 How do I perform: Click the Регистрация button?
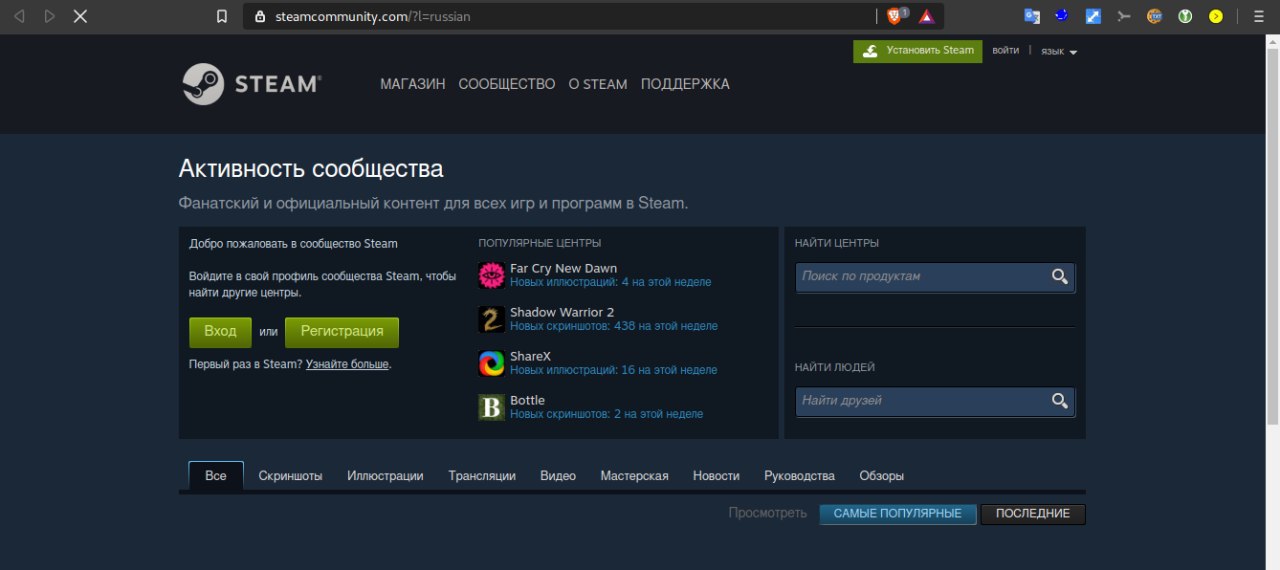point(342,332)
